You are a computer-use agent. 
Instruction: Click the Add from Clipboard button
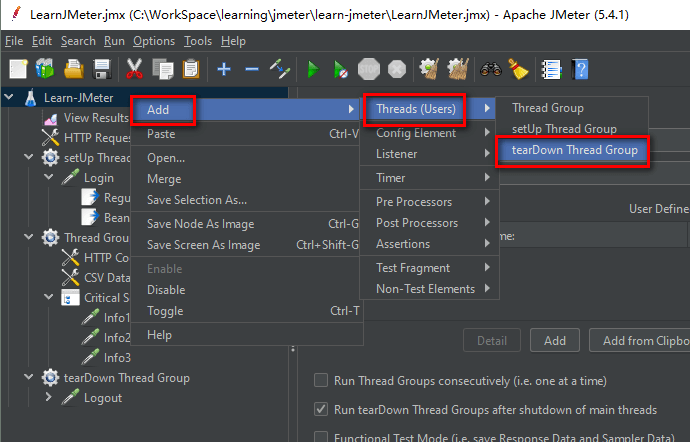coord(640,340)
